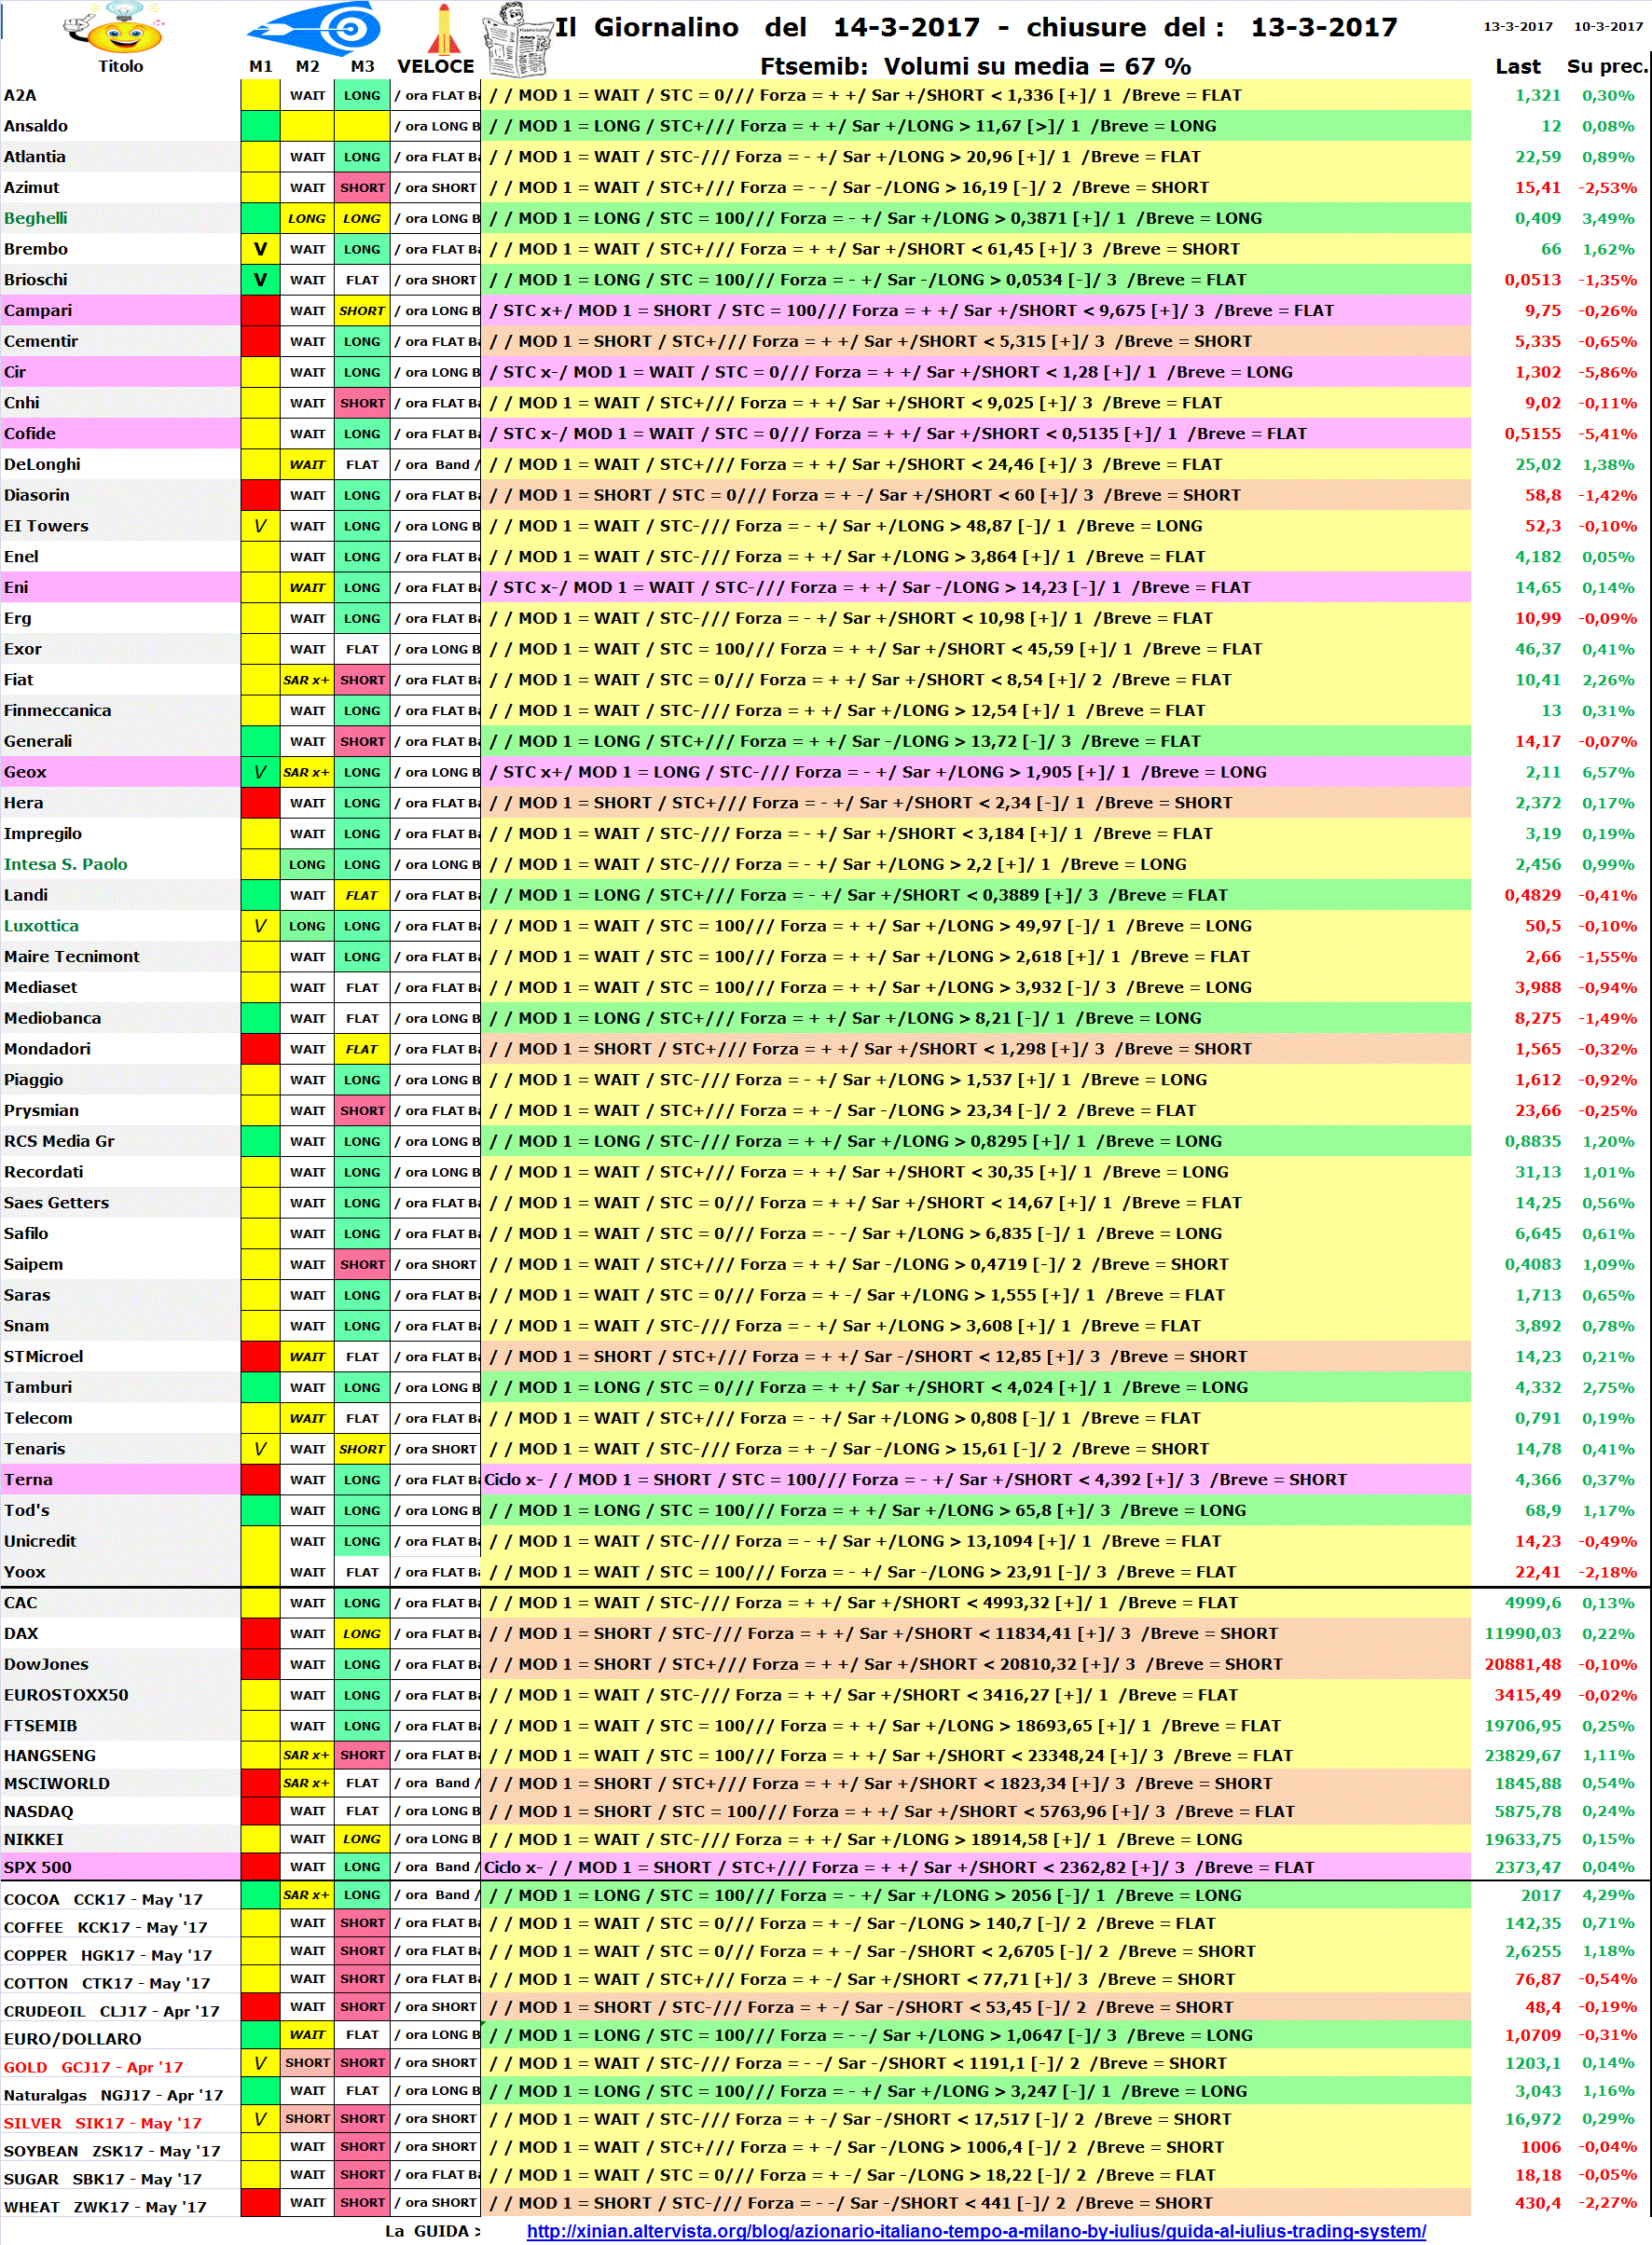The height and width of the screenshot is (2245, 1652).
Task: Click the 6,57% change for Geox
Action: [x=1607, y=772]
